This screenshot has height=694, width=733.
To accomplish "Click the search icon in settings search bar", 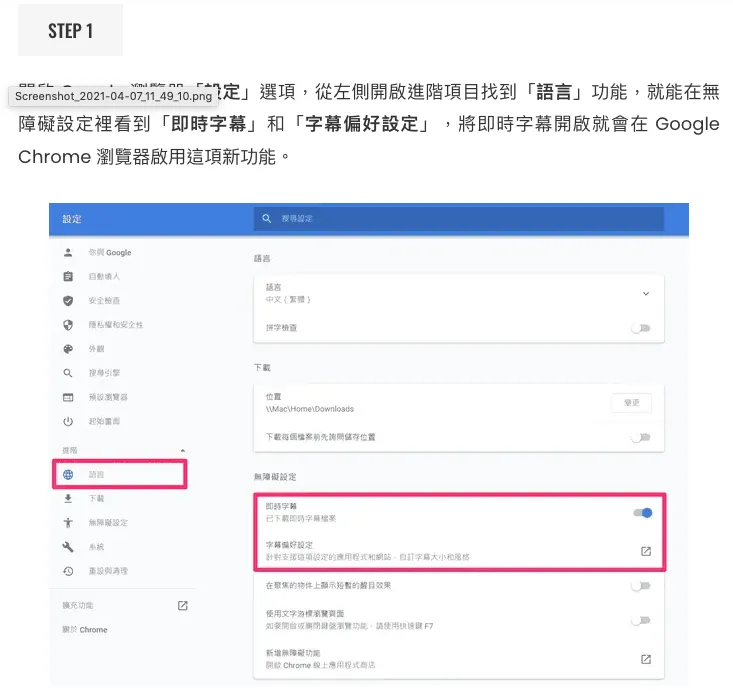I will [266, 219].
